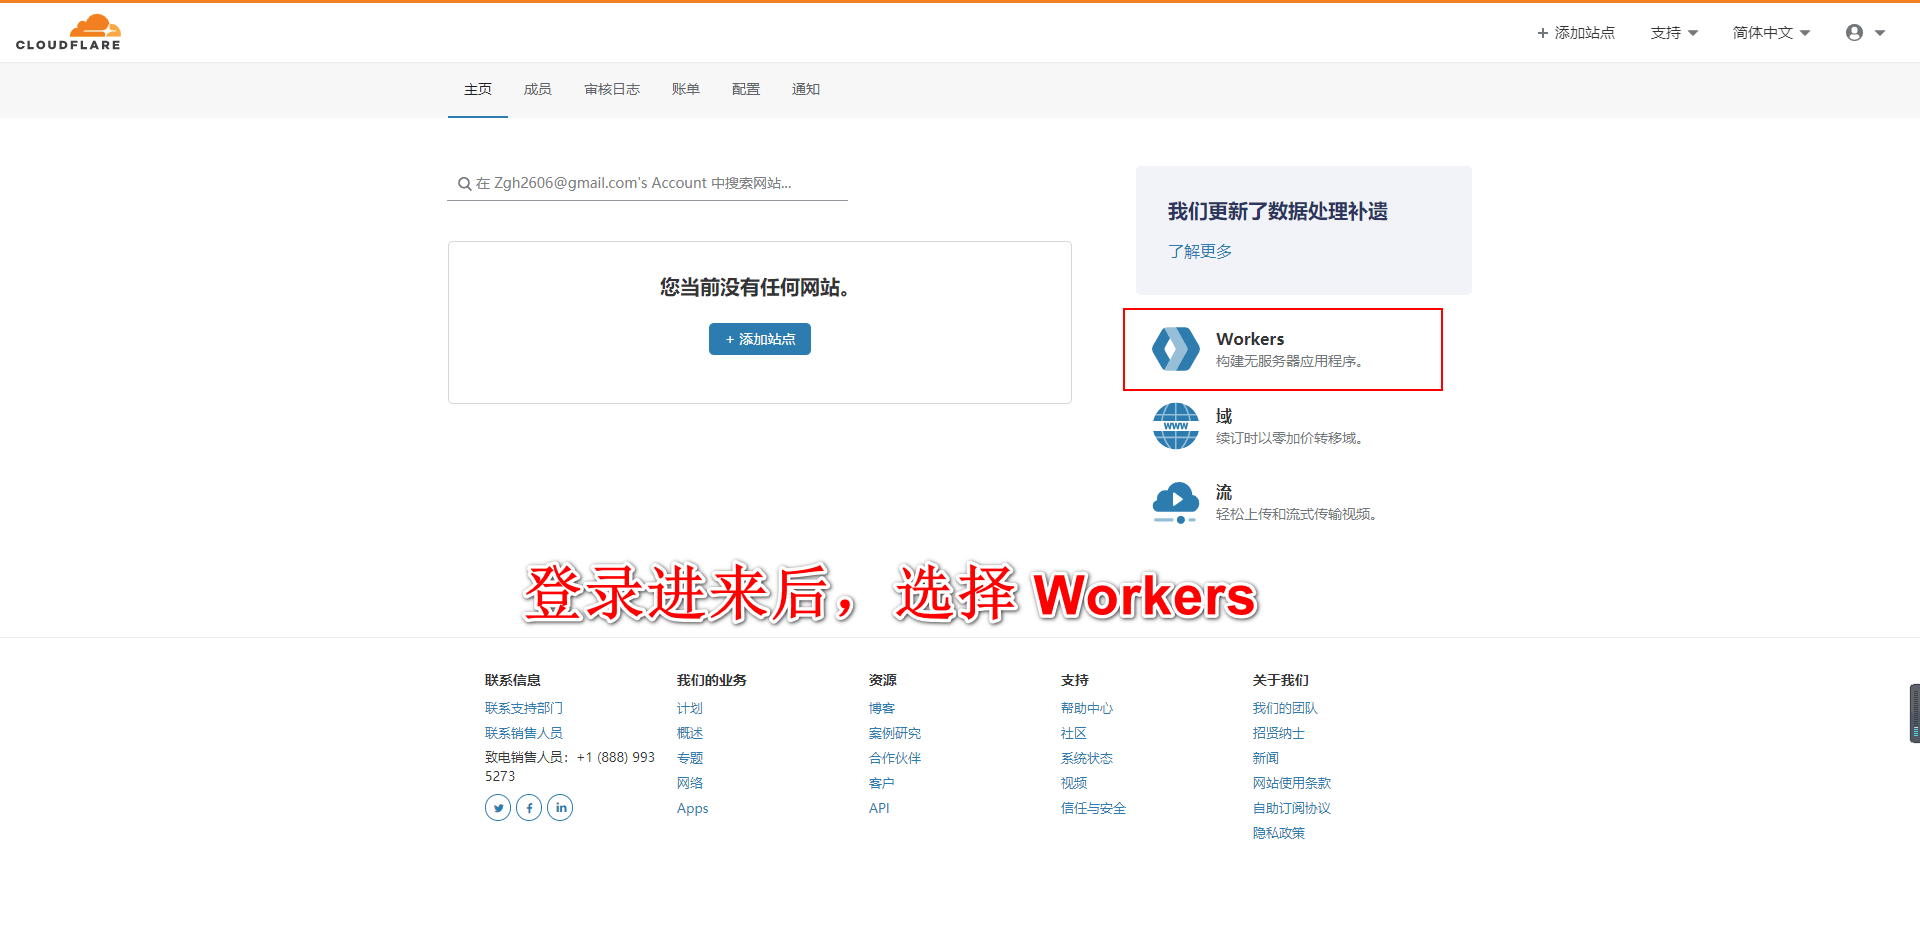Click the Stream cloud play icon
The height and width of the screenshot is (937, 1920).
tap(1176, 502)
